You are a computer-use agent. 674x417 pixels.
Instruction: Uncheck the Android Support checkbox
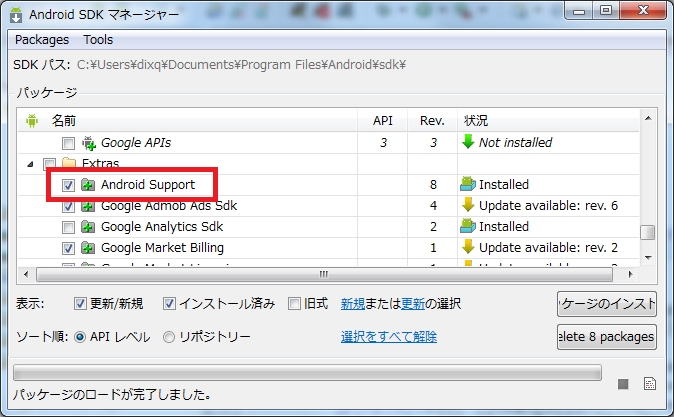pyautogui.click(x=68, y=185)
